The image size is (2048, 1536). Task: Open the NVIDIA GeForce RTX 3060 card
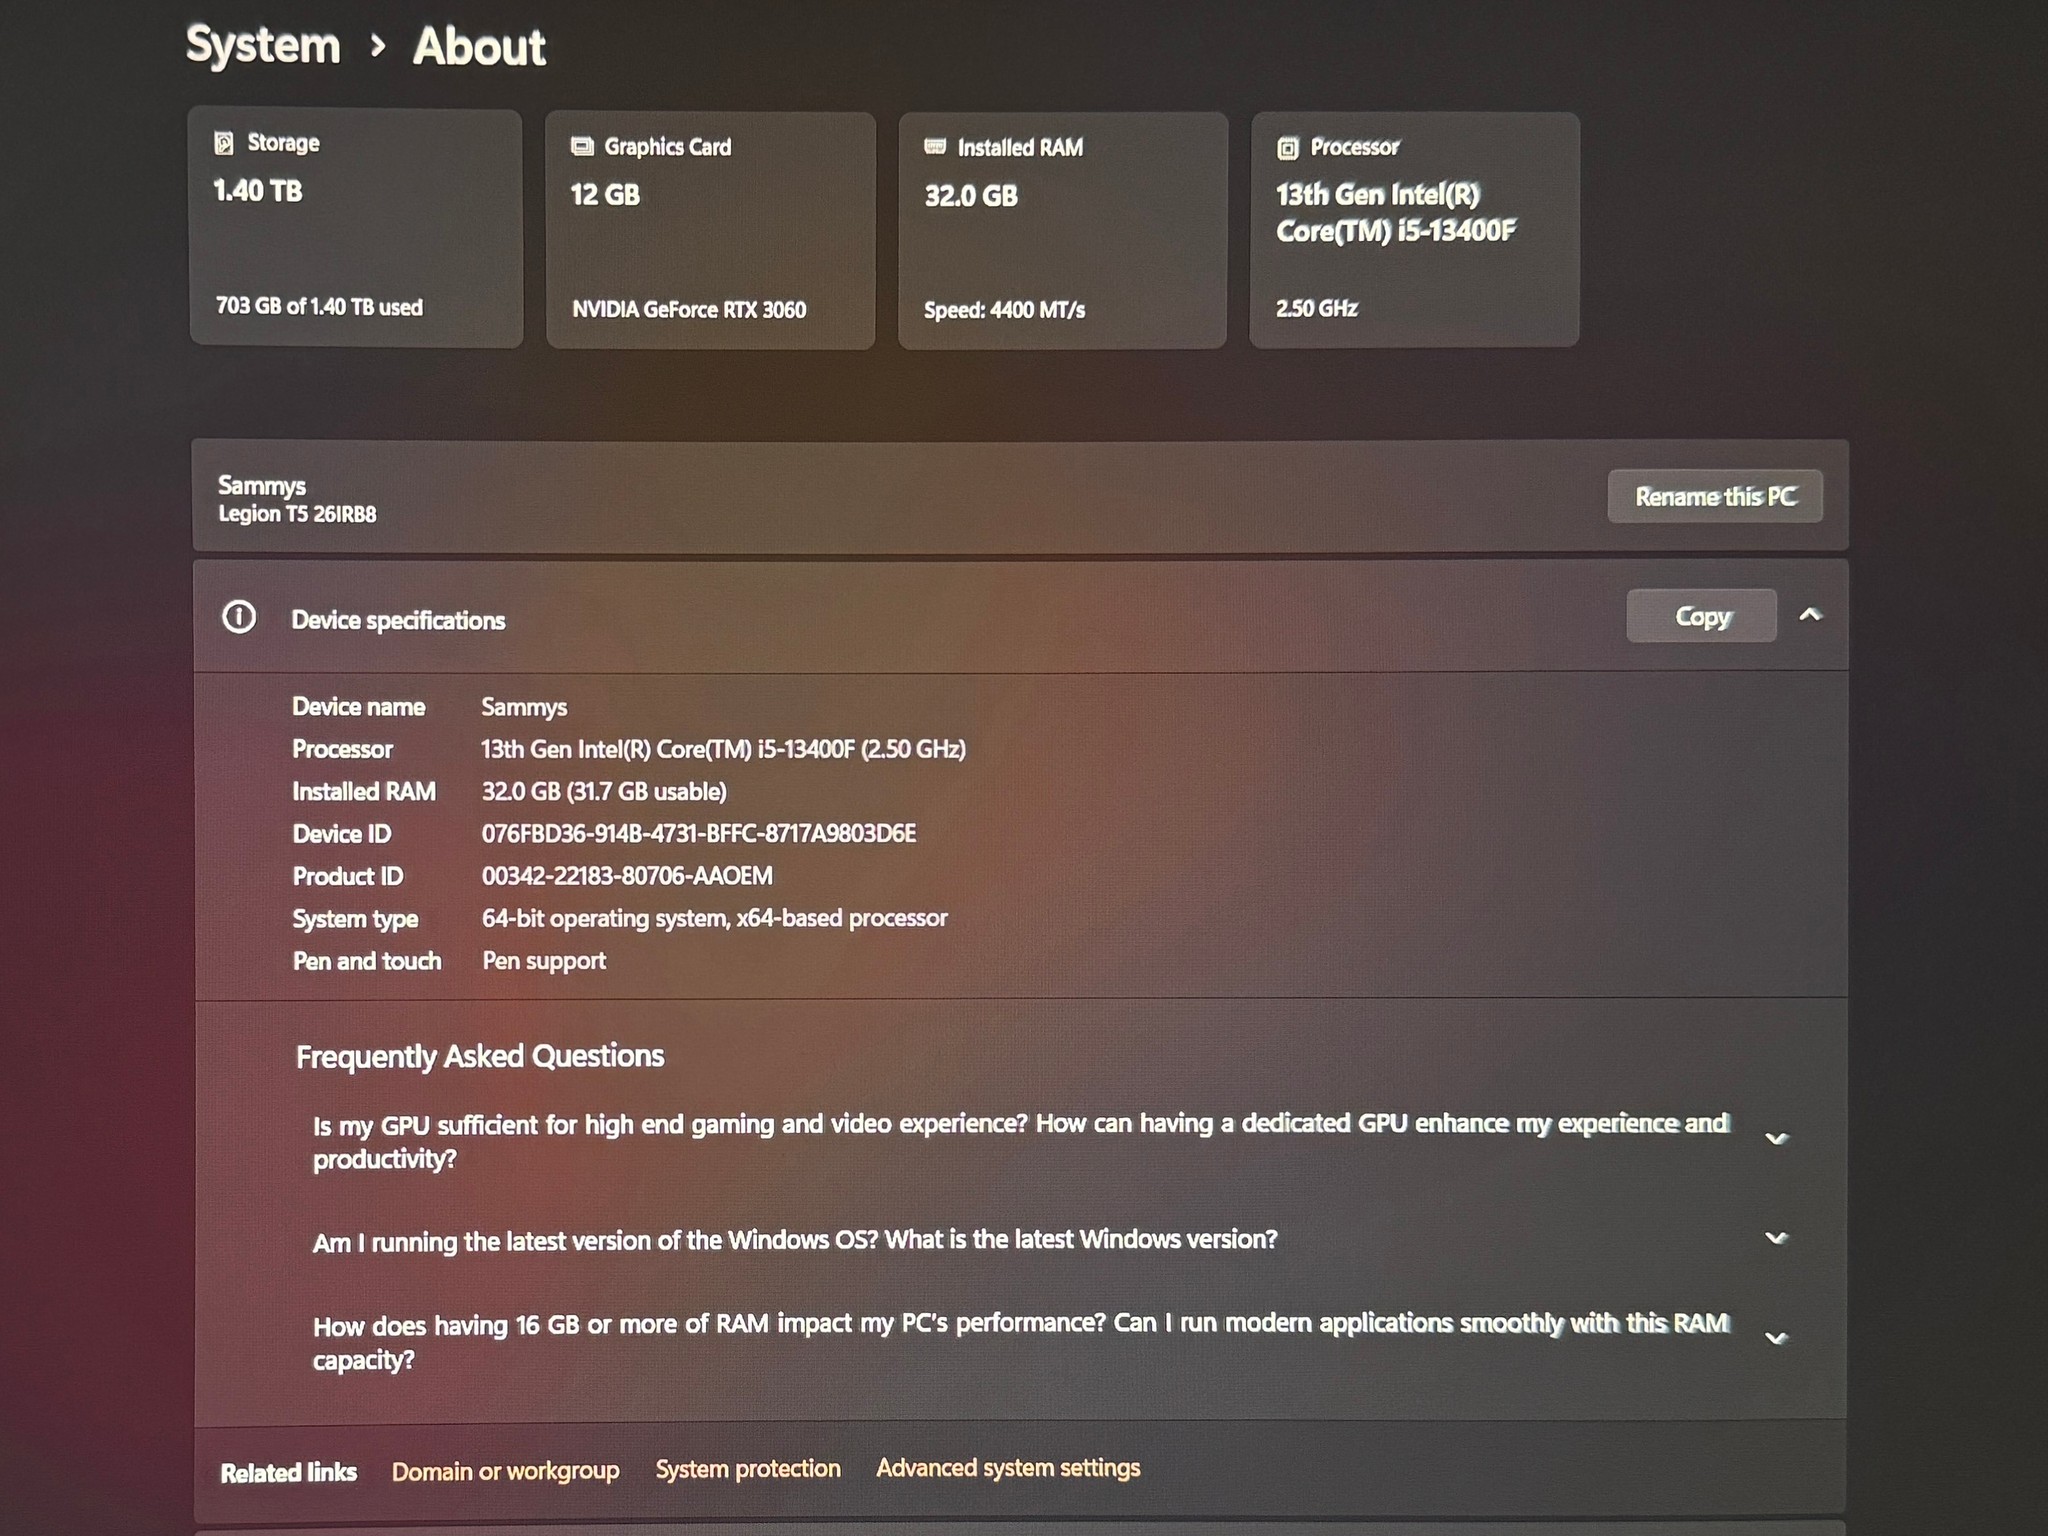pyautogui.click(x=710, y=230)
